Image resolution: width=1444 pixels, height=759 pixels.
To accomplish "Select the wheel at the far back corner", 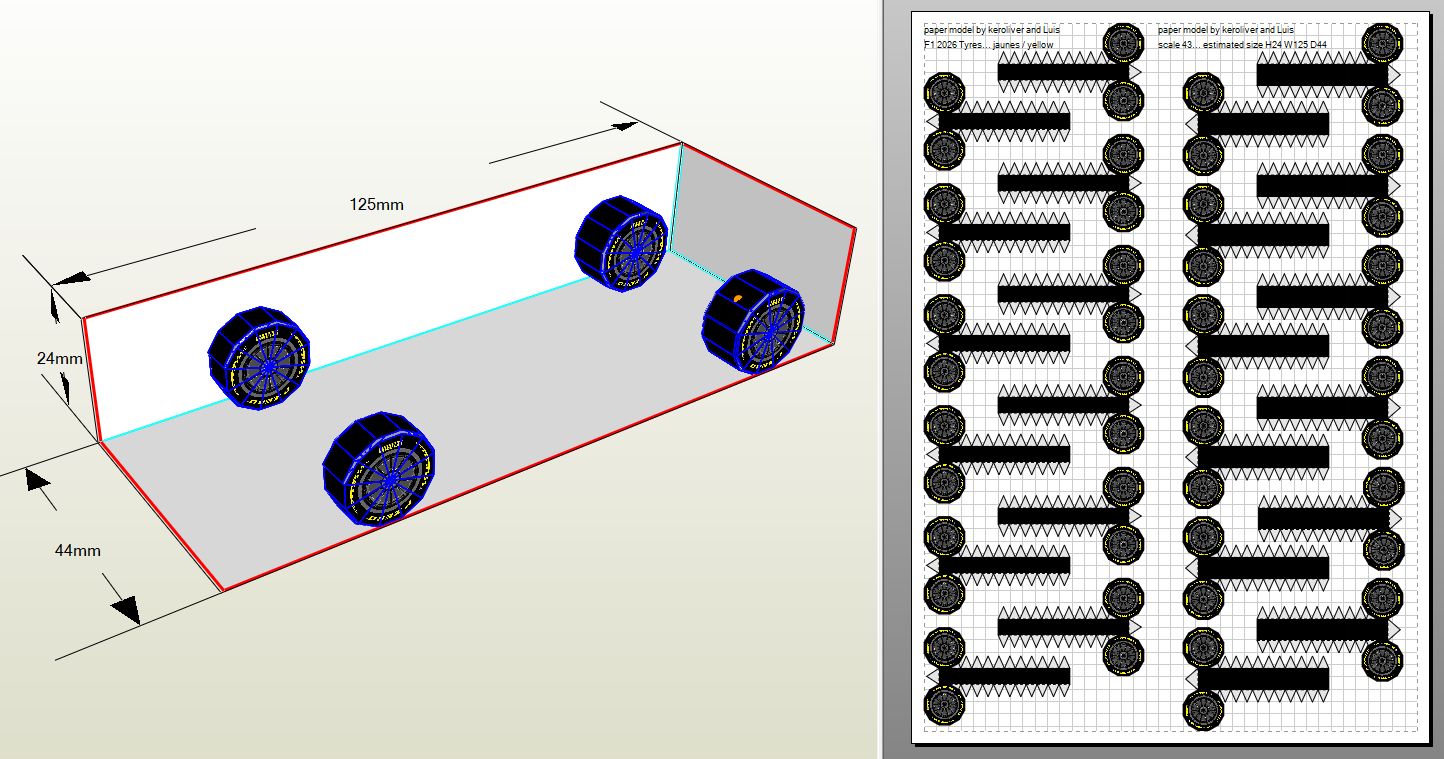I will [x=621, y=244].
